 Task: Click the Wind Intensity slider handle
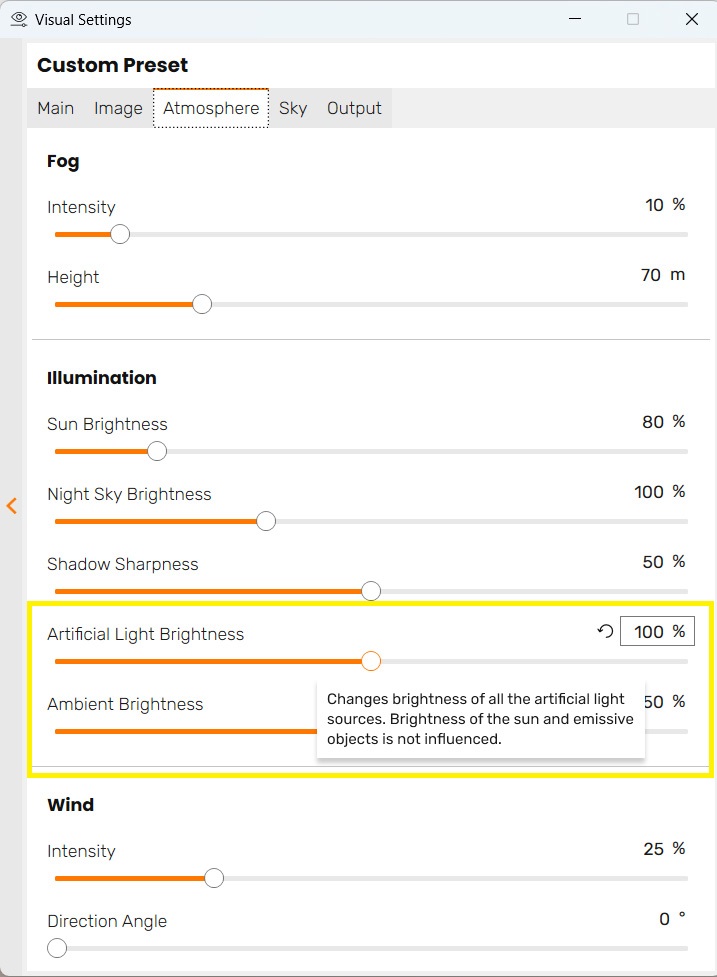point(214,878)
